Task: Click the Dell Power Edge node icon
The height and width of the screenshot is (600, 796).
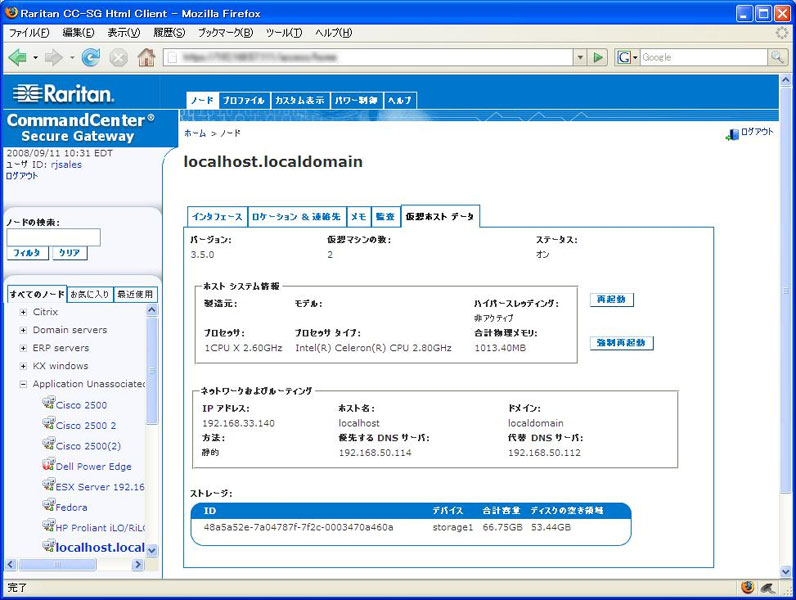Action: coord(48,464)
